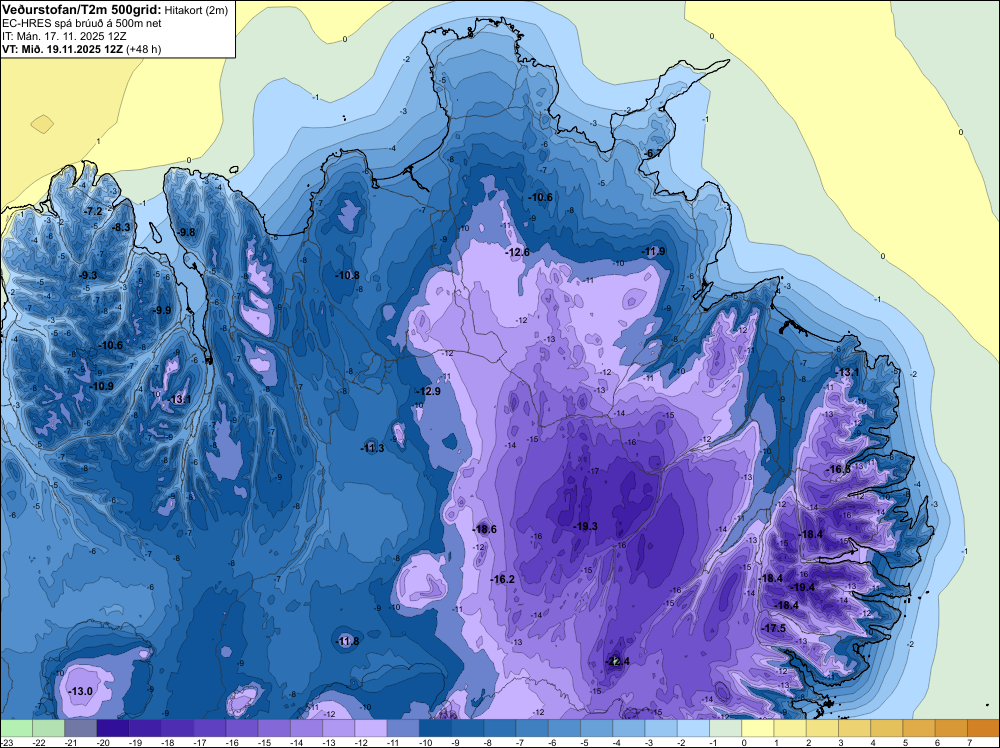1000x748 pixels.
Task: Click the -11.8 temperature label
Action: (348, 641)
